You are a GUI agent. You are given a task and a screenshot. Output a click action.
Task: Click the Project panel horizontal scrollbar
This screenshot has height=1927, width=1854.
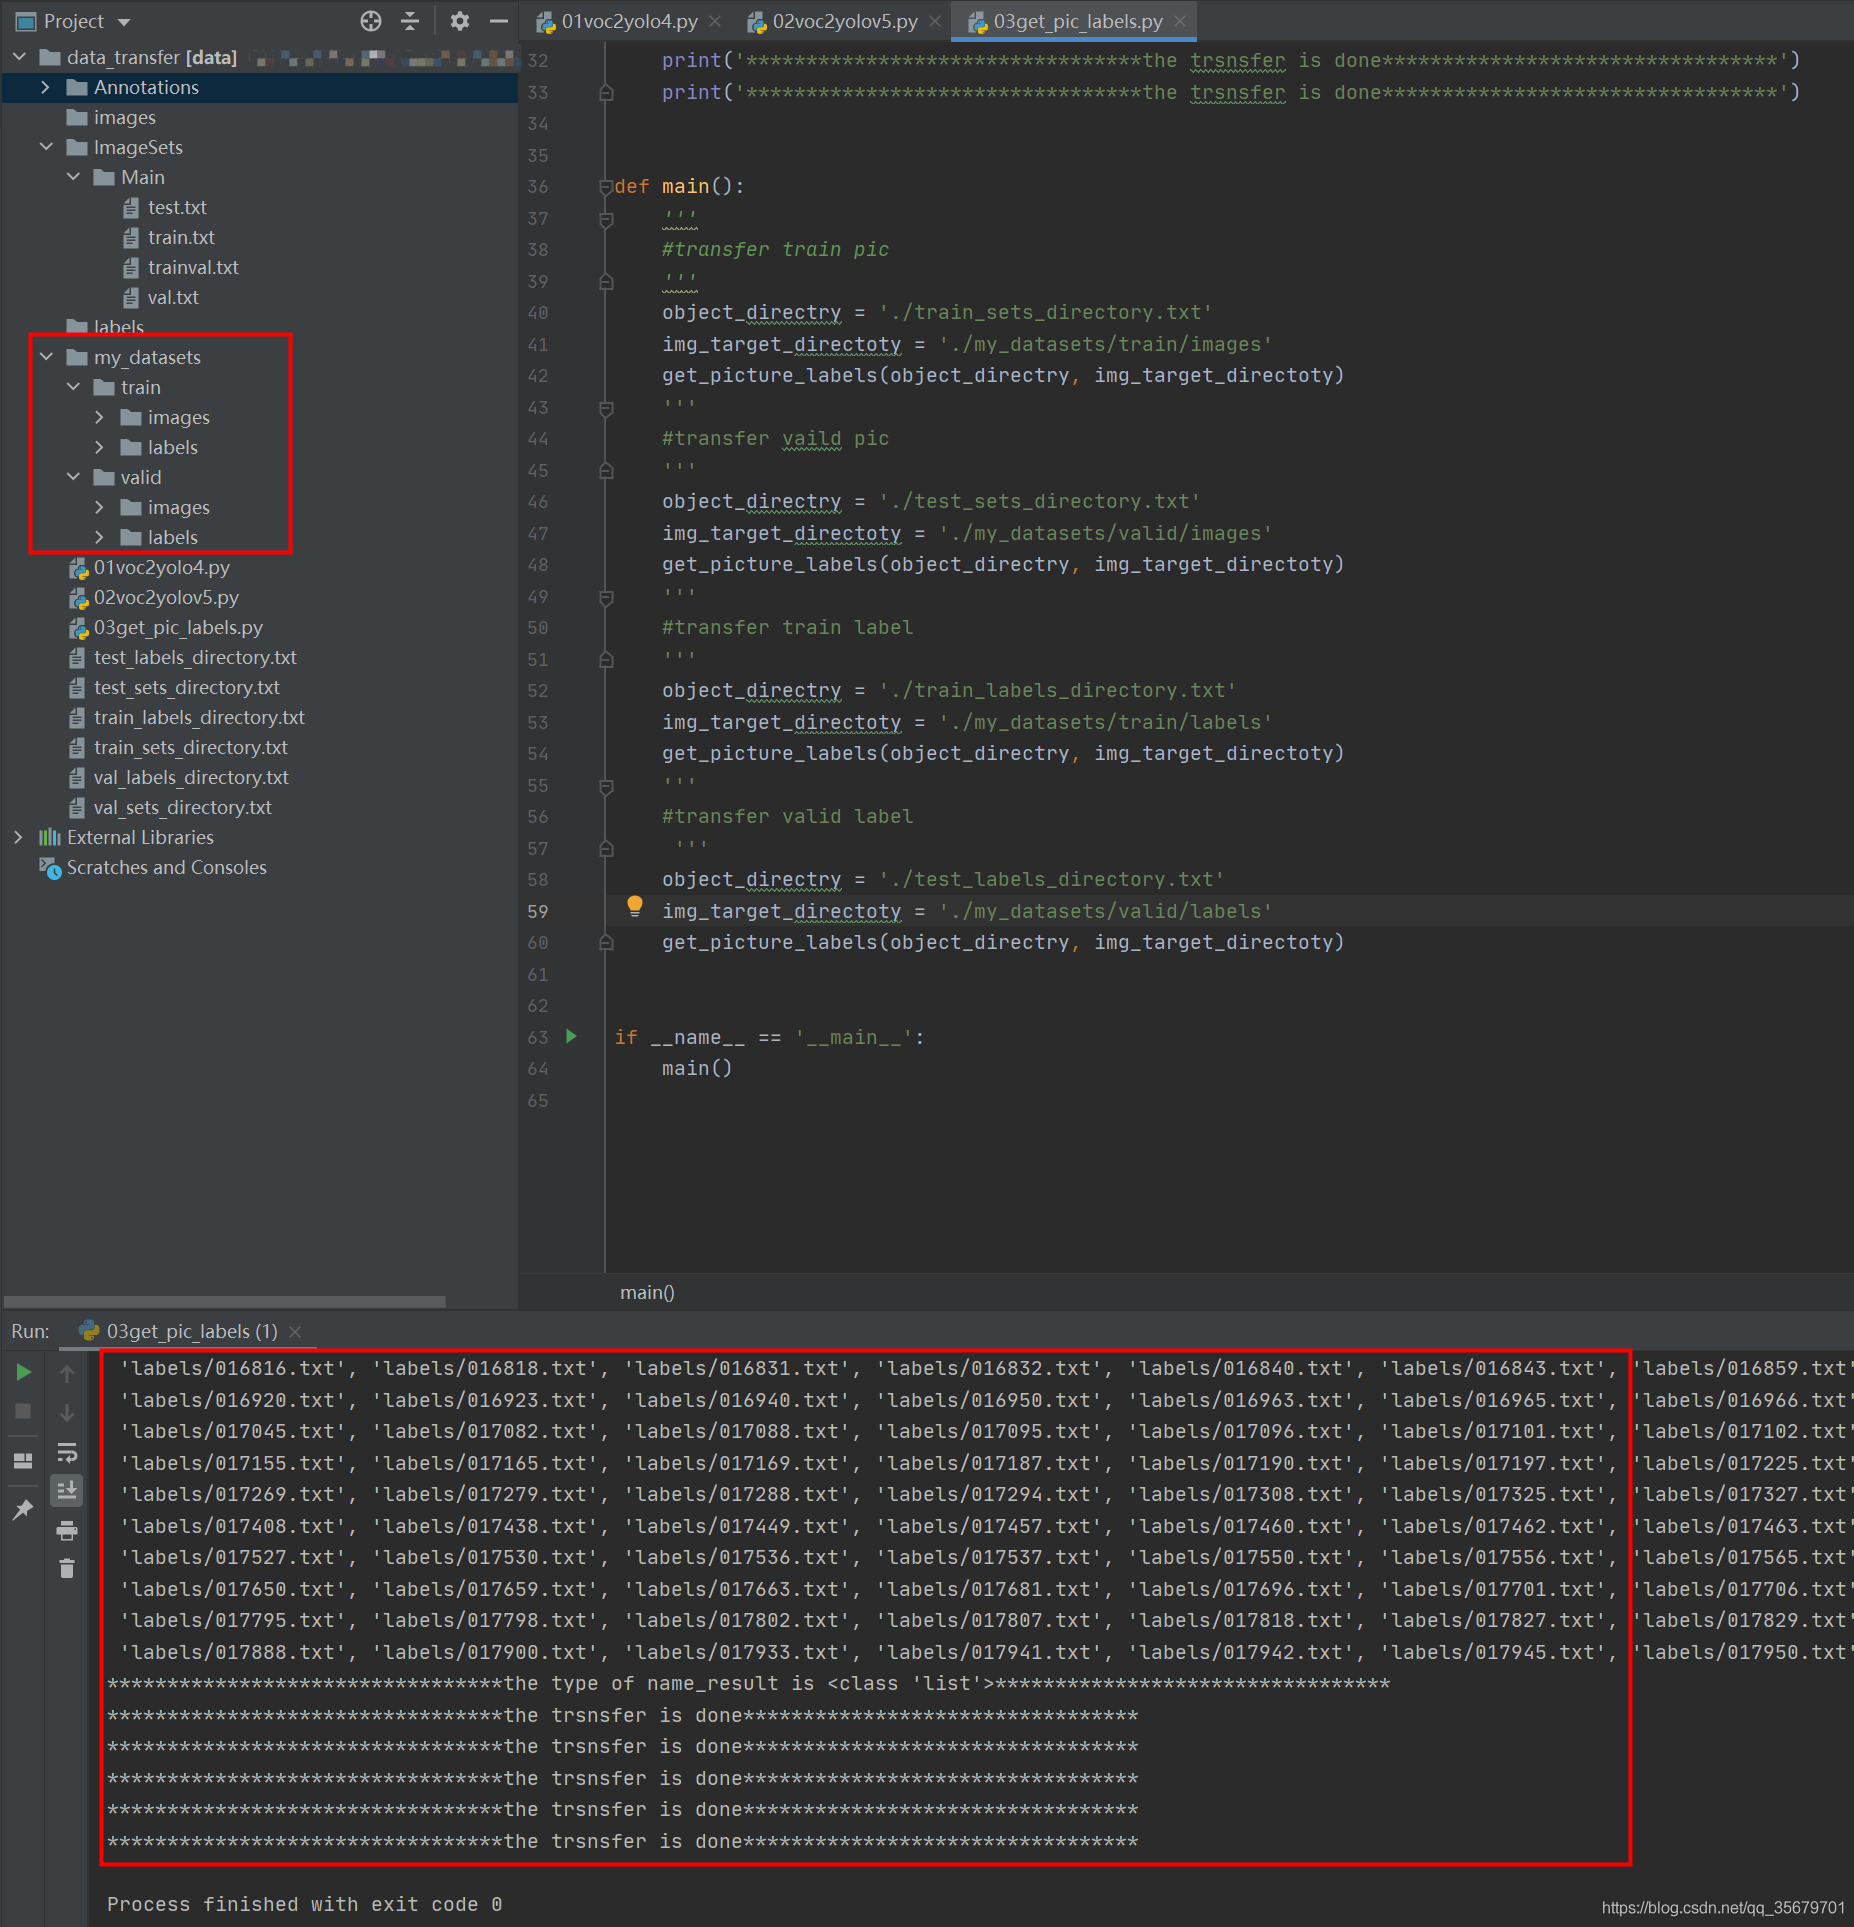[225, 1301]
